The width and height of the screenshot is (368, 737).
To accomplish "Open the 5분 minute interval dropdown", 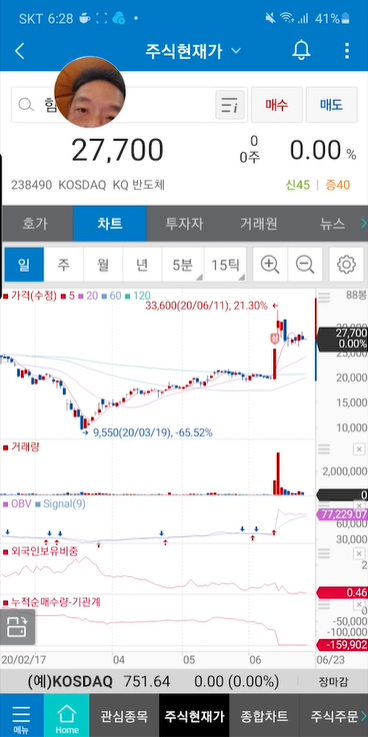I will [183, 265].
